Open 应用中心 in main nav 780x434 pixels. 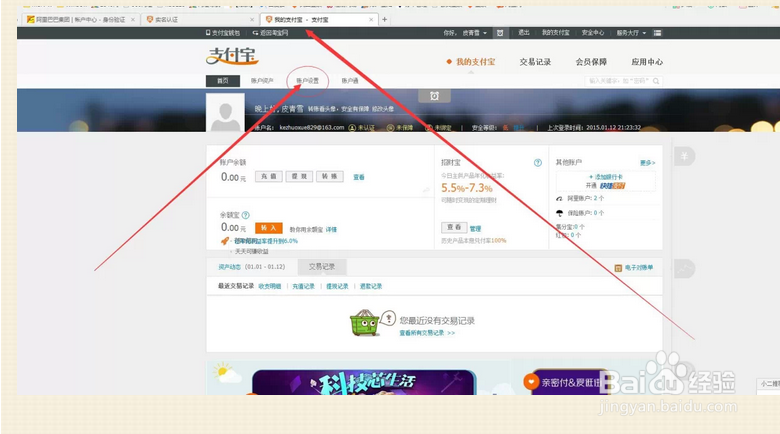tap(647, 62)
